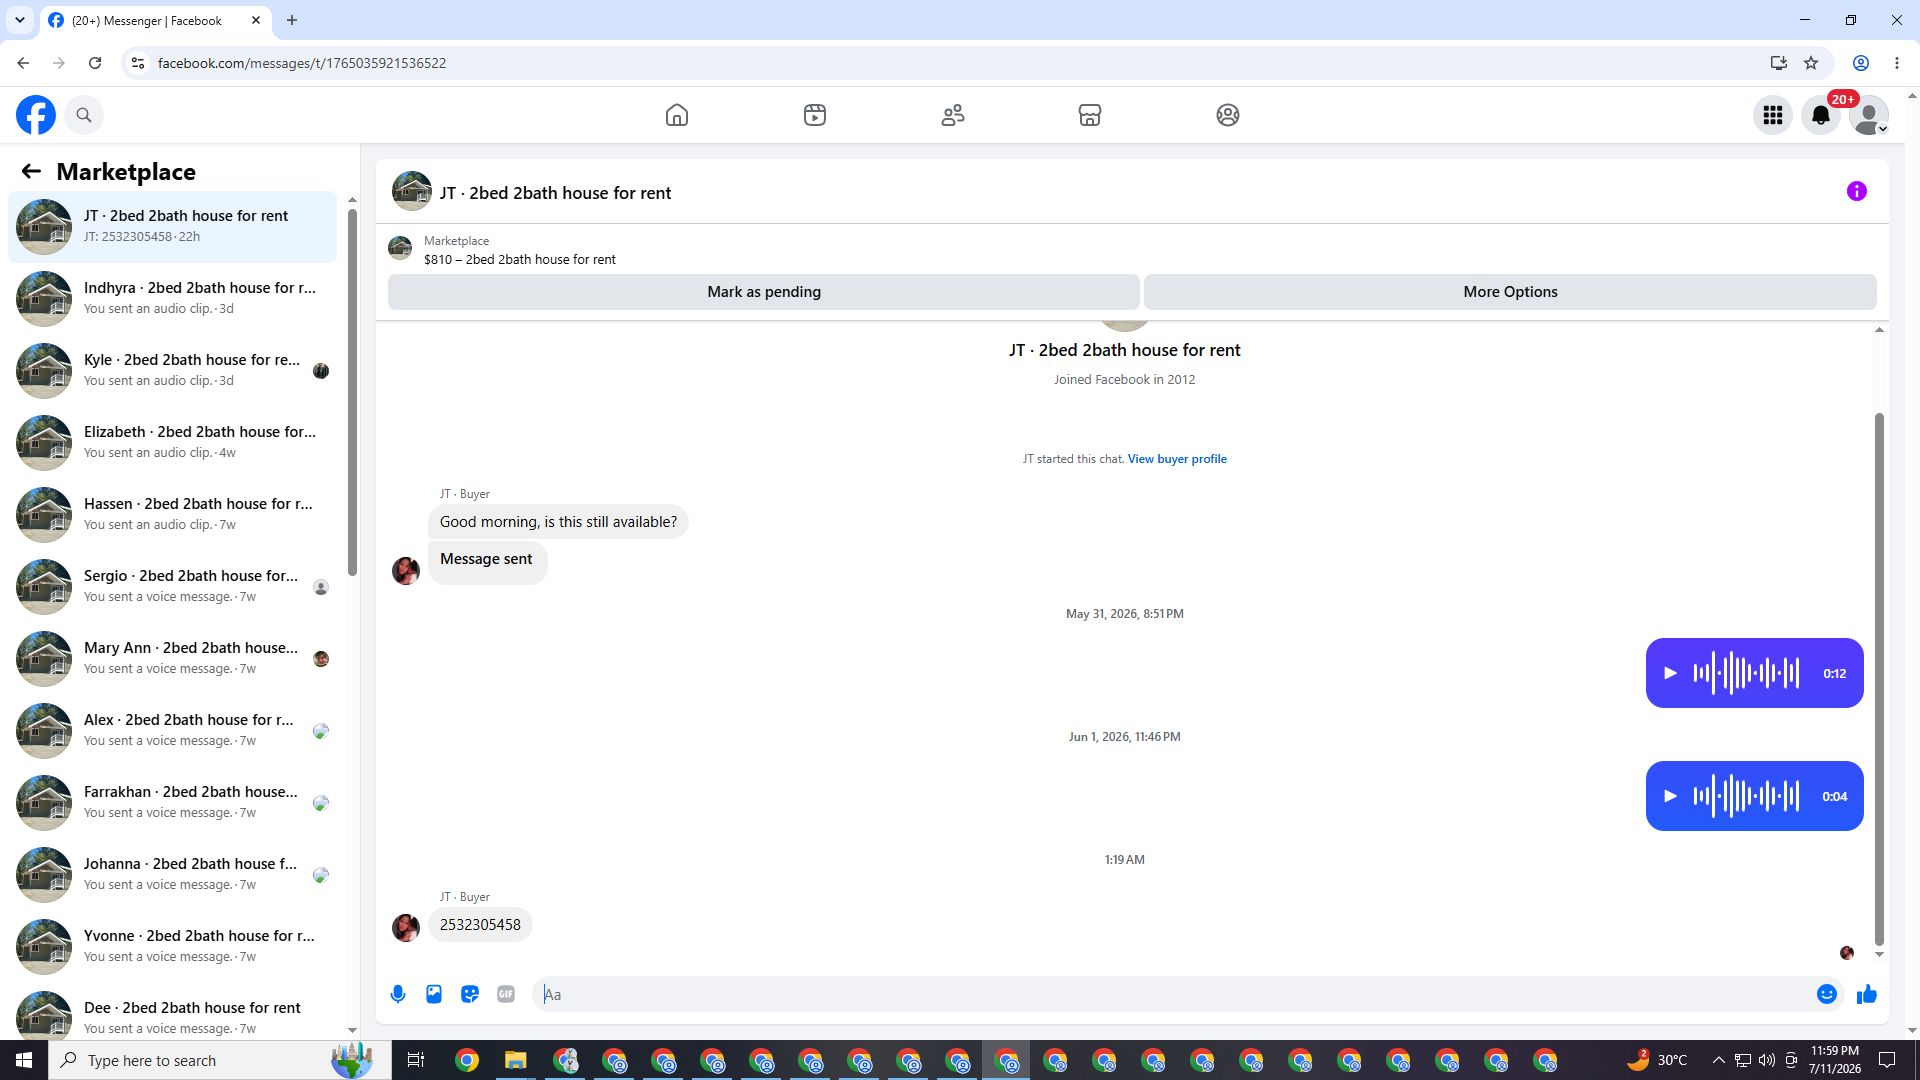Open the Marketplace storefront icon

pyautogui.click(x=1090, y=115)
